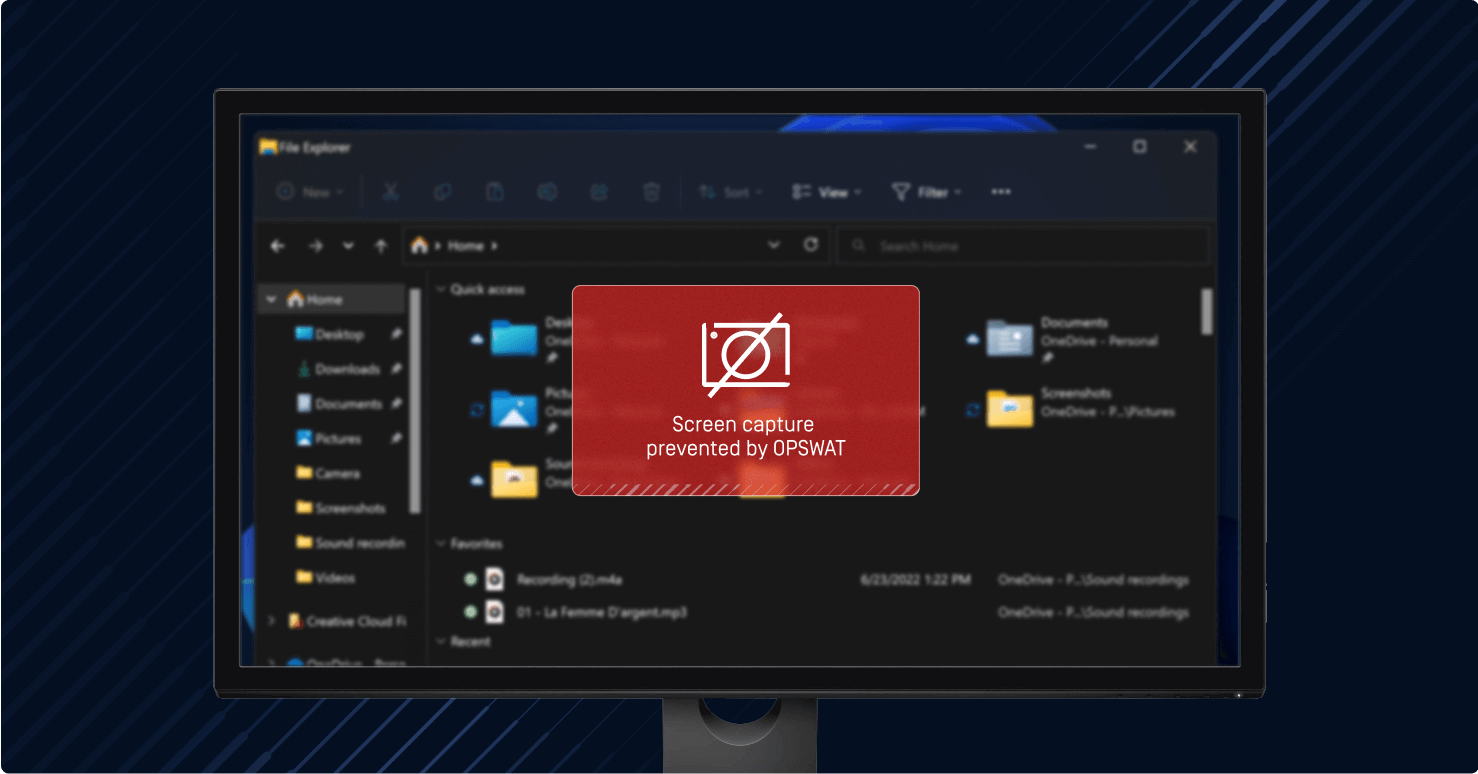Screen dimensions: 1478x774
Task: Click the Copy icon in toolbar
Action: [x=442, y=192]
